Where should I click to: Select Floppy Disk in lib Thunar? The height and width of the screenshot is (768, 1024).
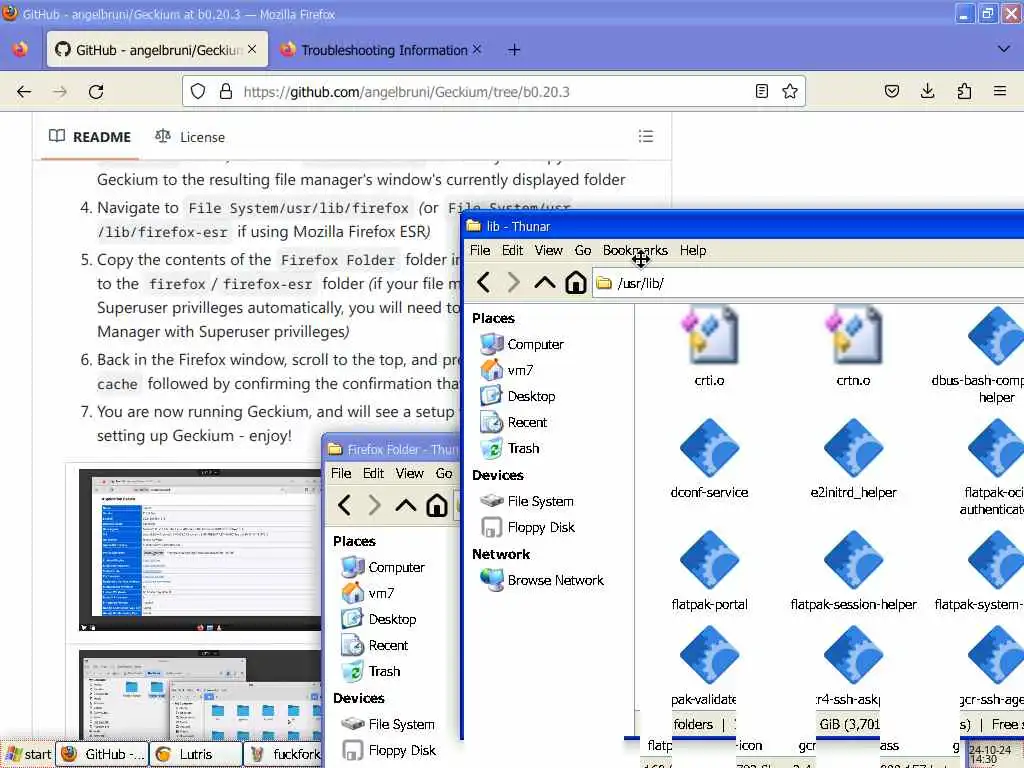pyautogui.click(x=528, y=528)
